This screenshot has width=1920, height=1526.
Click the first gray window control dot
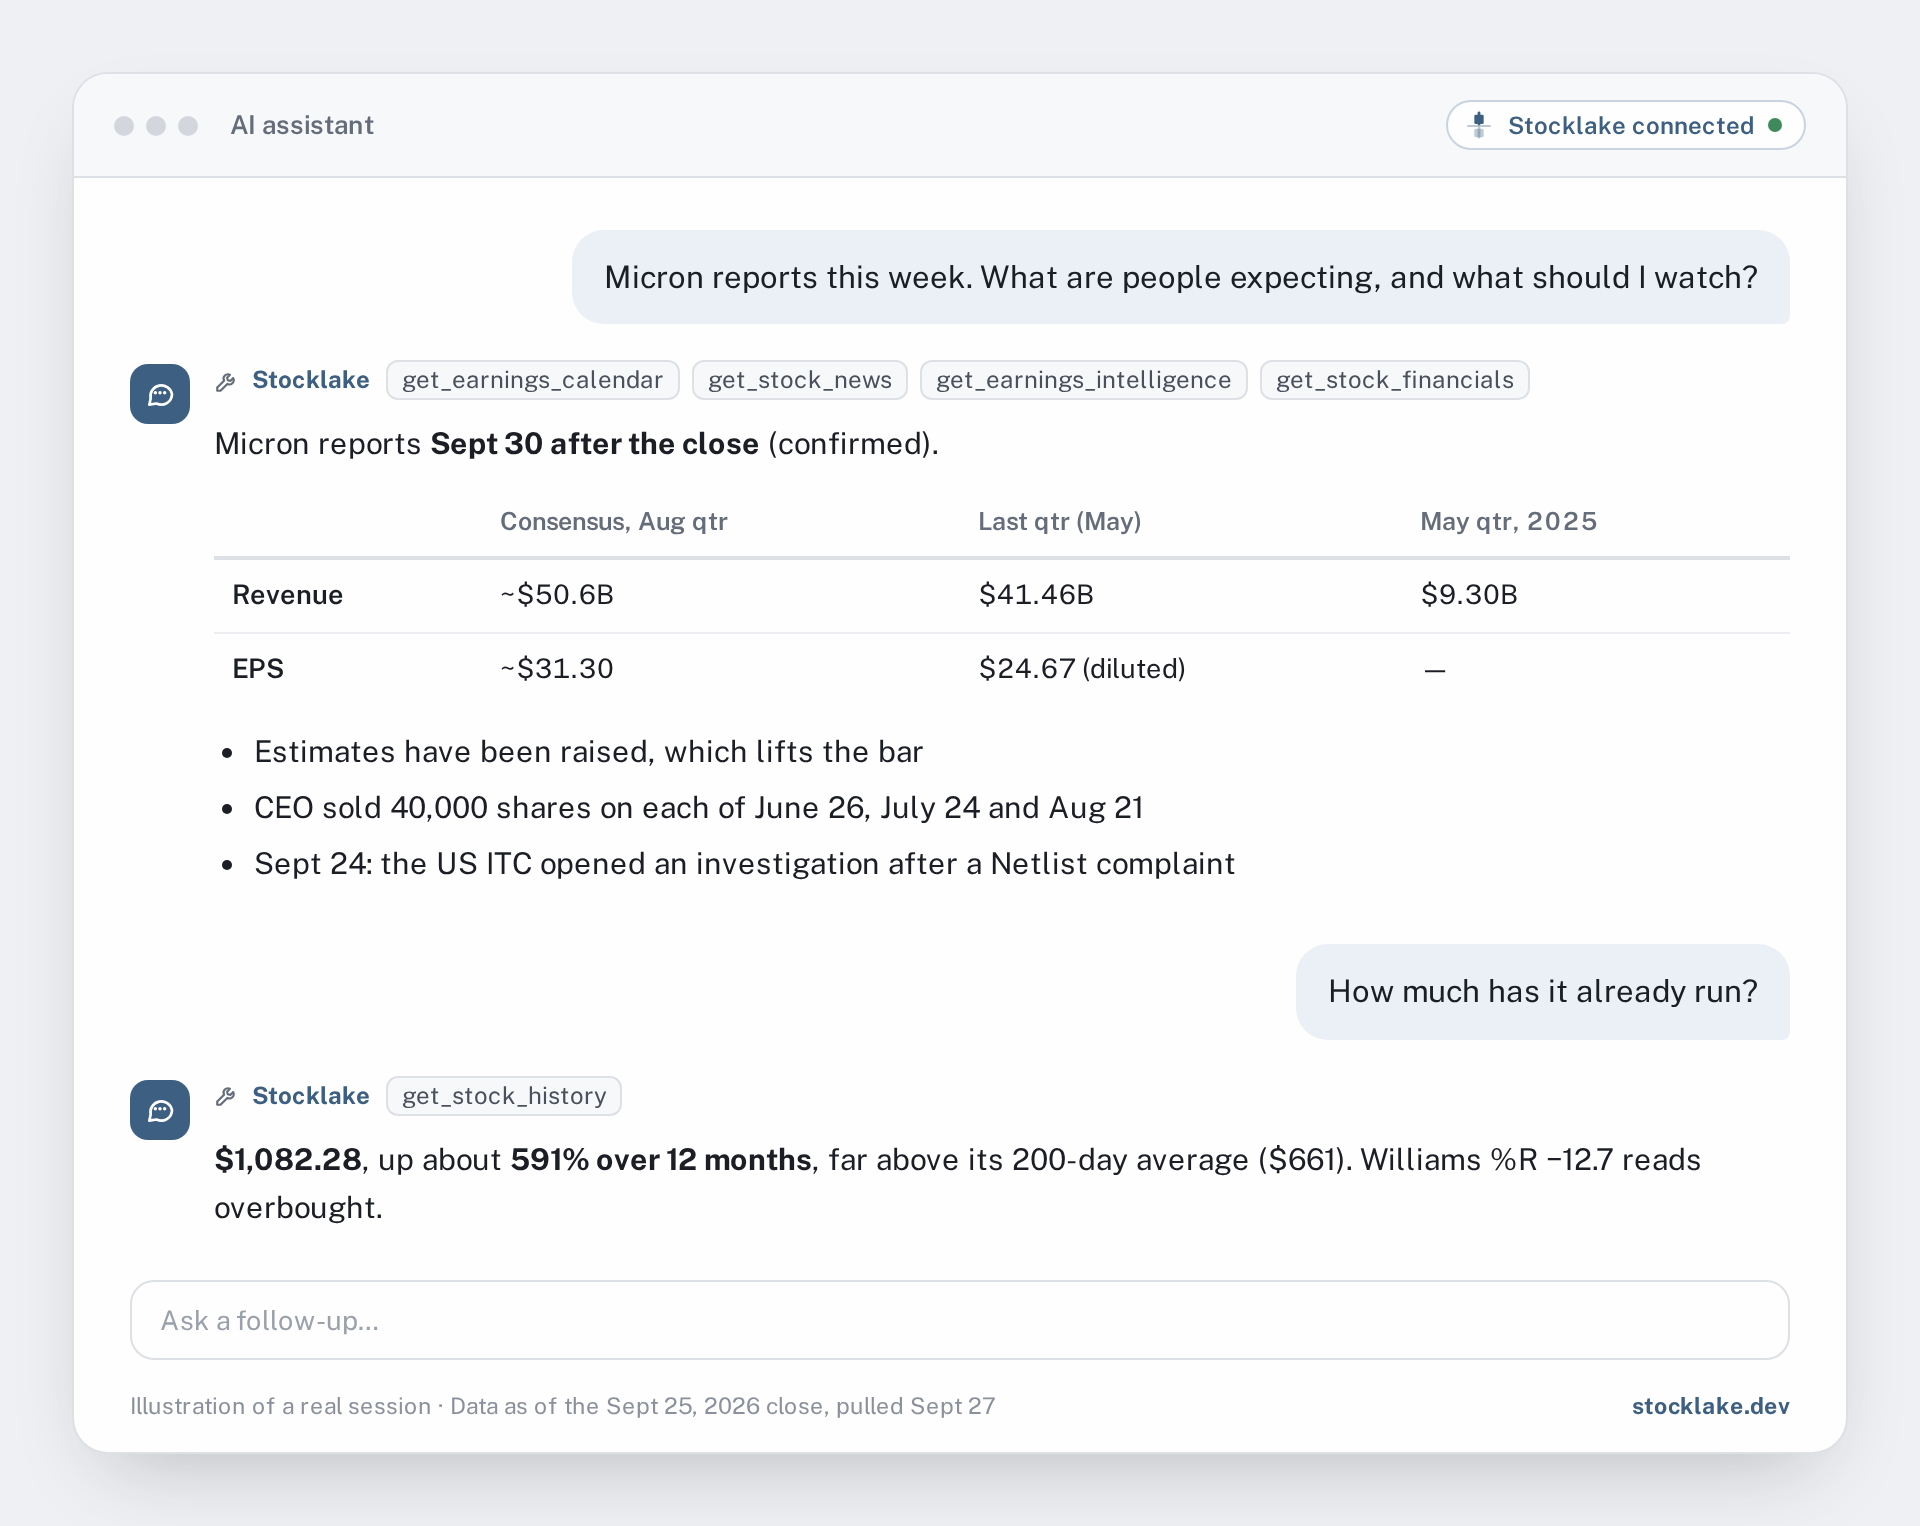click(x=124, y=125)
